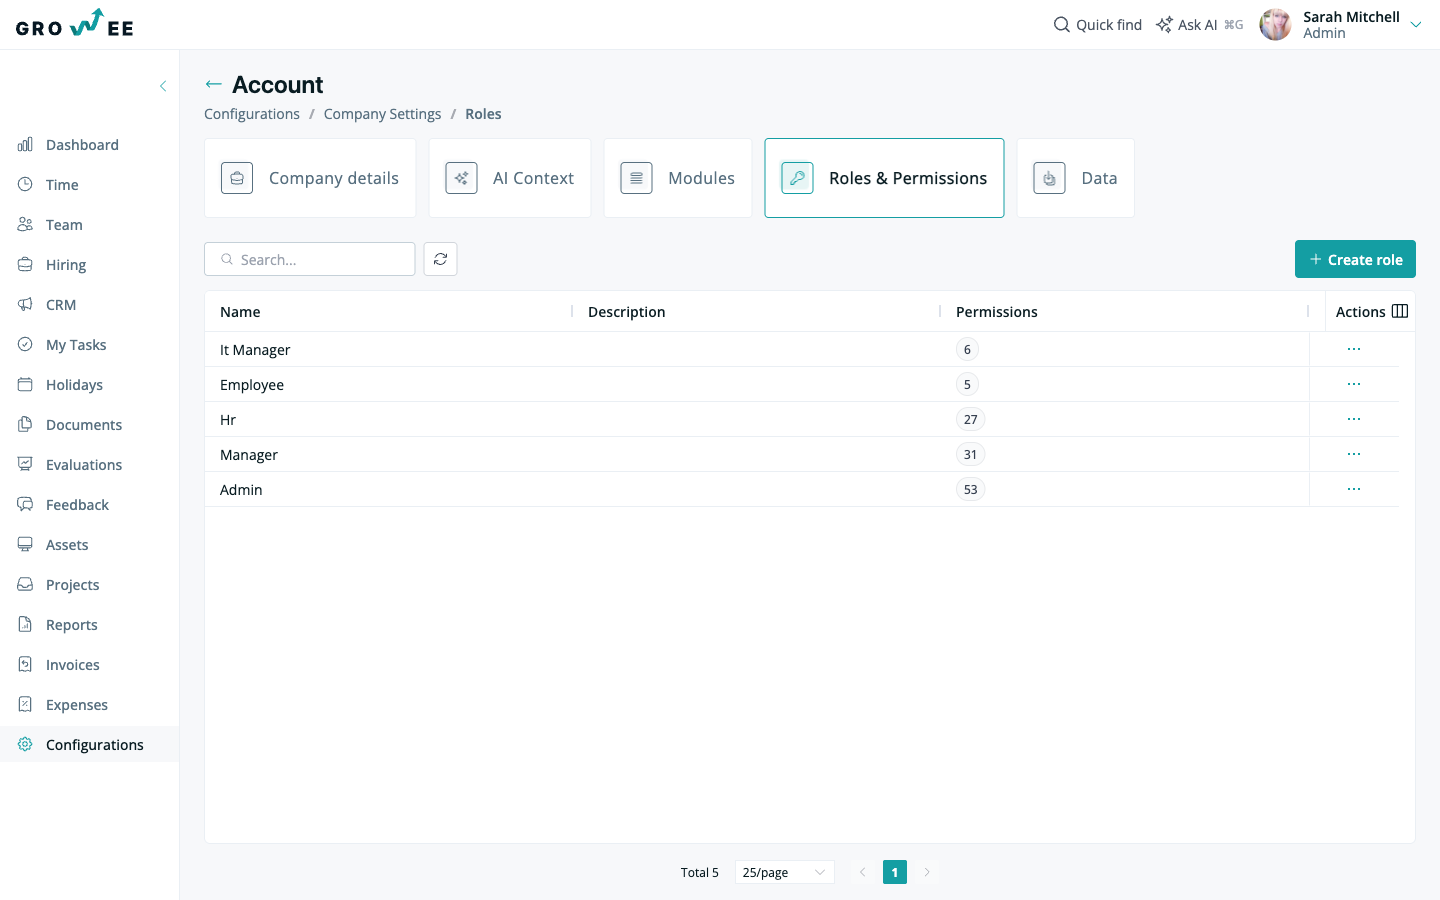Viewport: 1440px width, 900px height.
Task: Open actions menu for Hr role
Action: [1354, 419]
